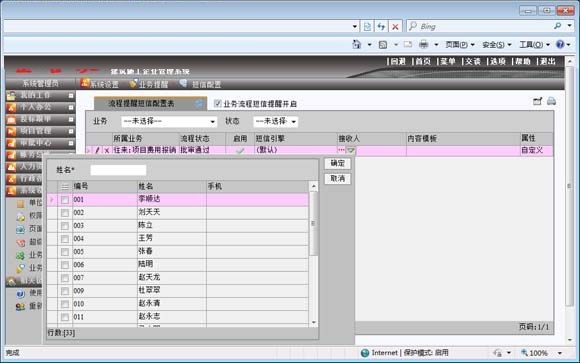580x363 pixels.
Task: Click the 取消 button
Action: click(x=337, y=179)
